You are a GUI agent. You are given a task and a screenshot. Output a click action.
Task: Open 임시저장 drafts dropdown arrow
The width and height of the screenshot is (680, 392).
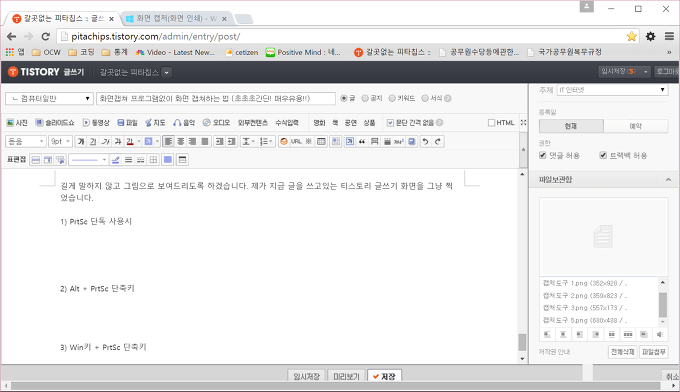pyautogui.click(x=645, y=72)
